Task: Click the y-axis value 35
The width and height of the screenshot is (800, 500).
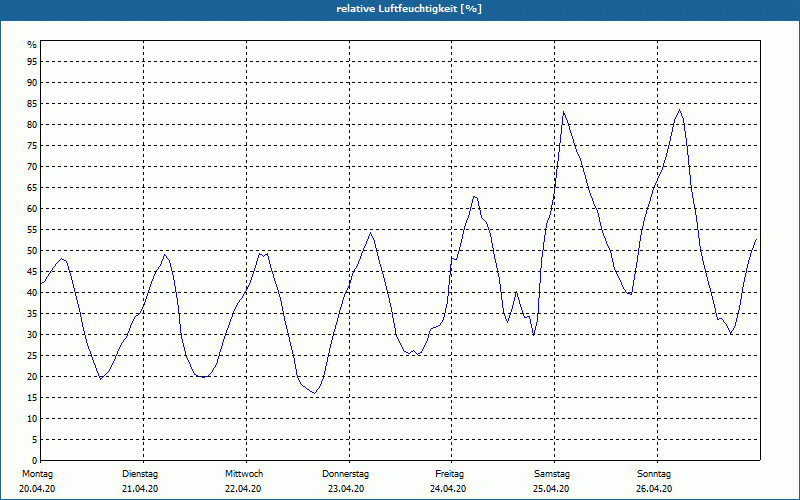Action: tap(32, 314)
